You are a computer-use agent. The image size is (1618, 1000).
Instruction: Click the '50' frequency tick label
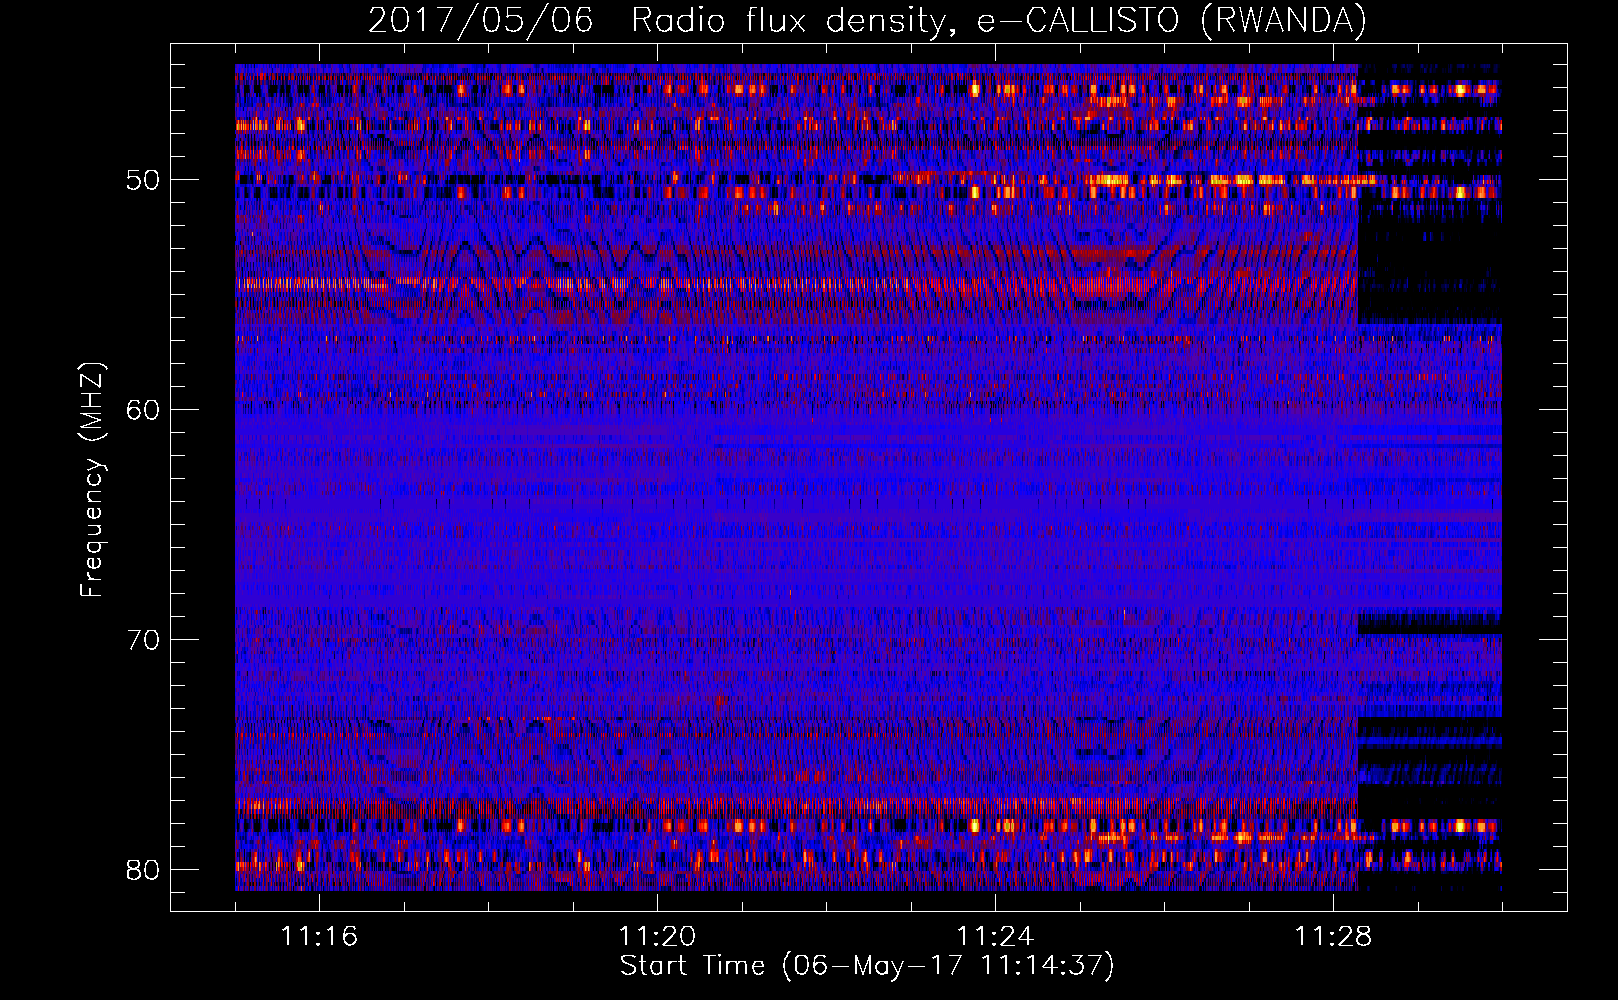(142, 180)
